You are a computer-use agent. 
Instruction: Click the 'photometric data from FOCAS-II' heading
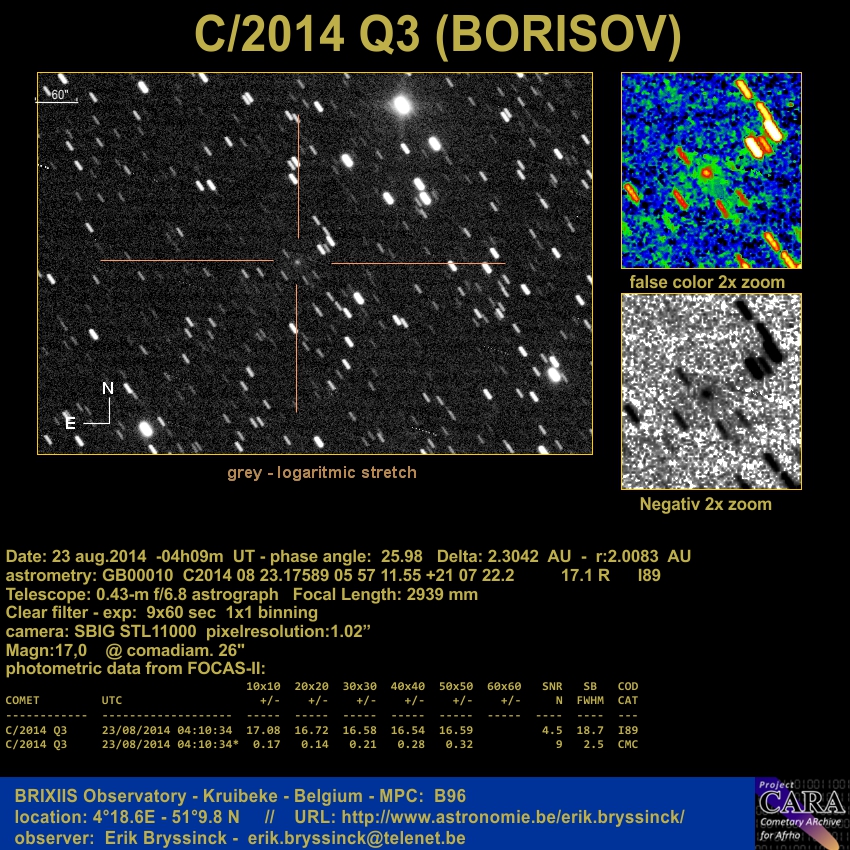135,668
